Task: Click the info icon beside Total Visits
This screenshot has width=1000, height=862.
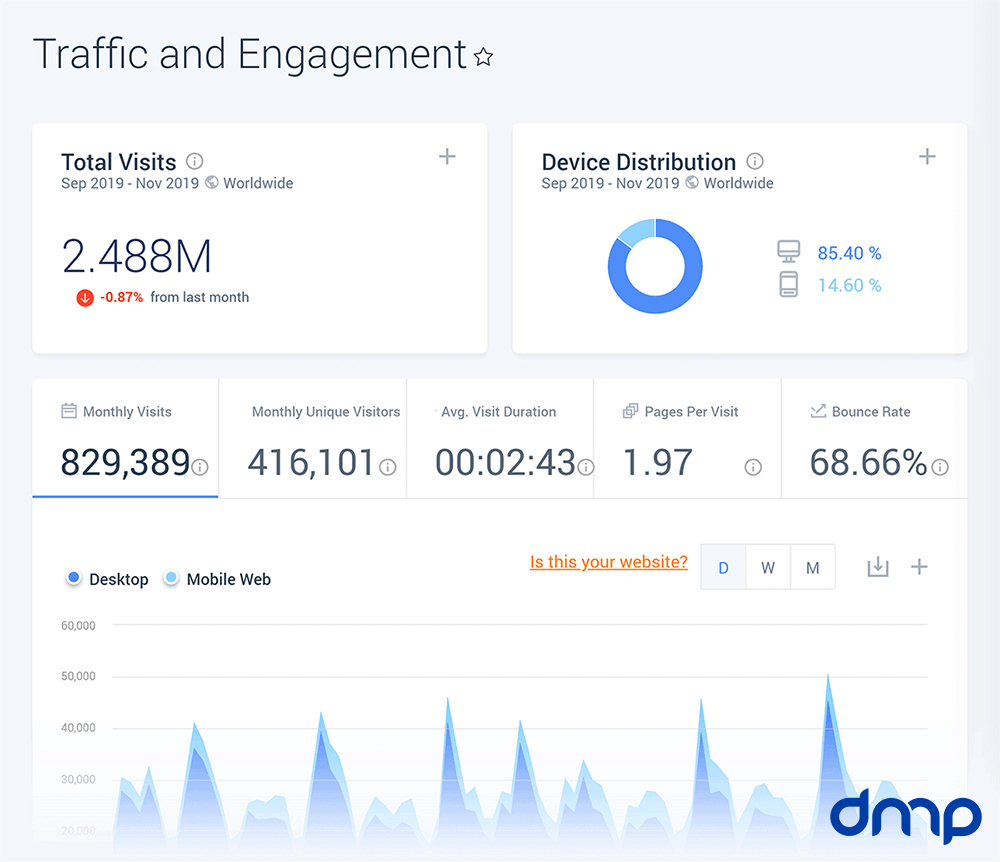Action: [x=195, y=161]
